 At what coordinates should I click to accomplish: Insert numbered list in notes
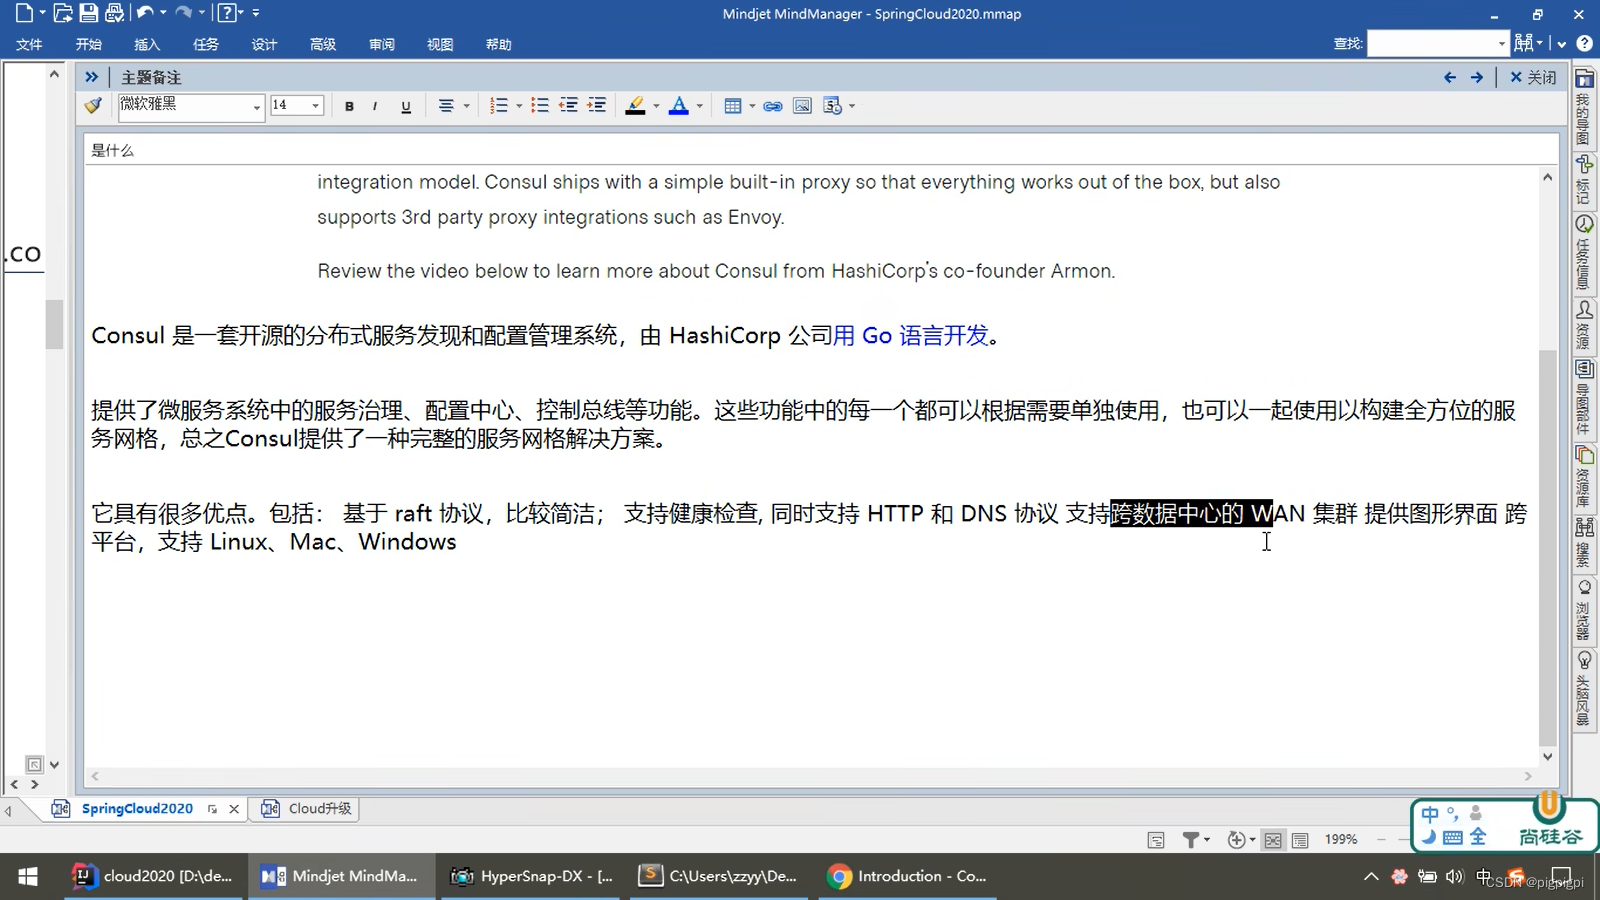498,106
